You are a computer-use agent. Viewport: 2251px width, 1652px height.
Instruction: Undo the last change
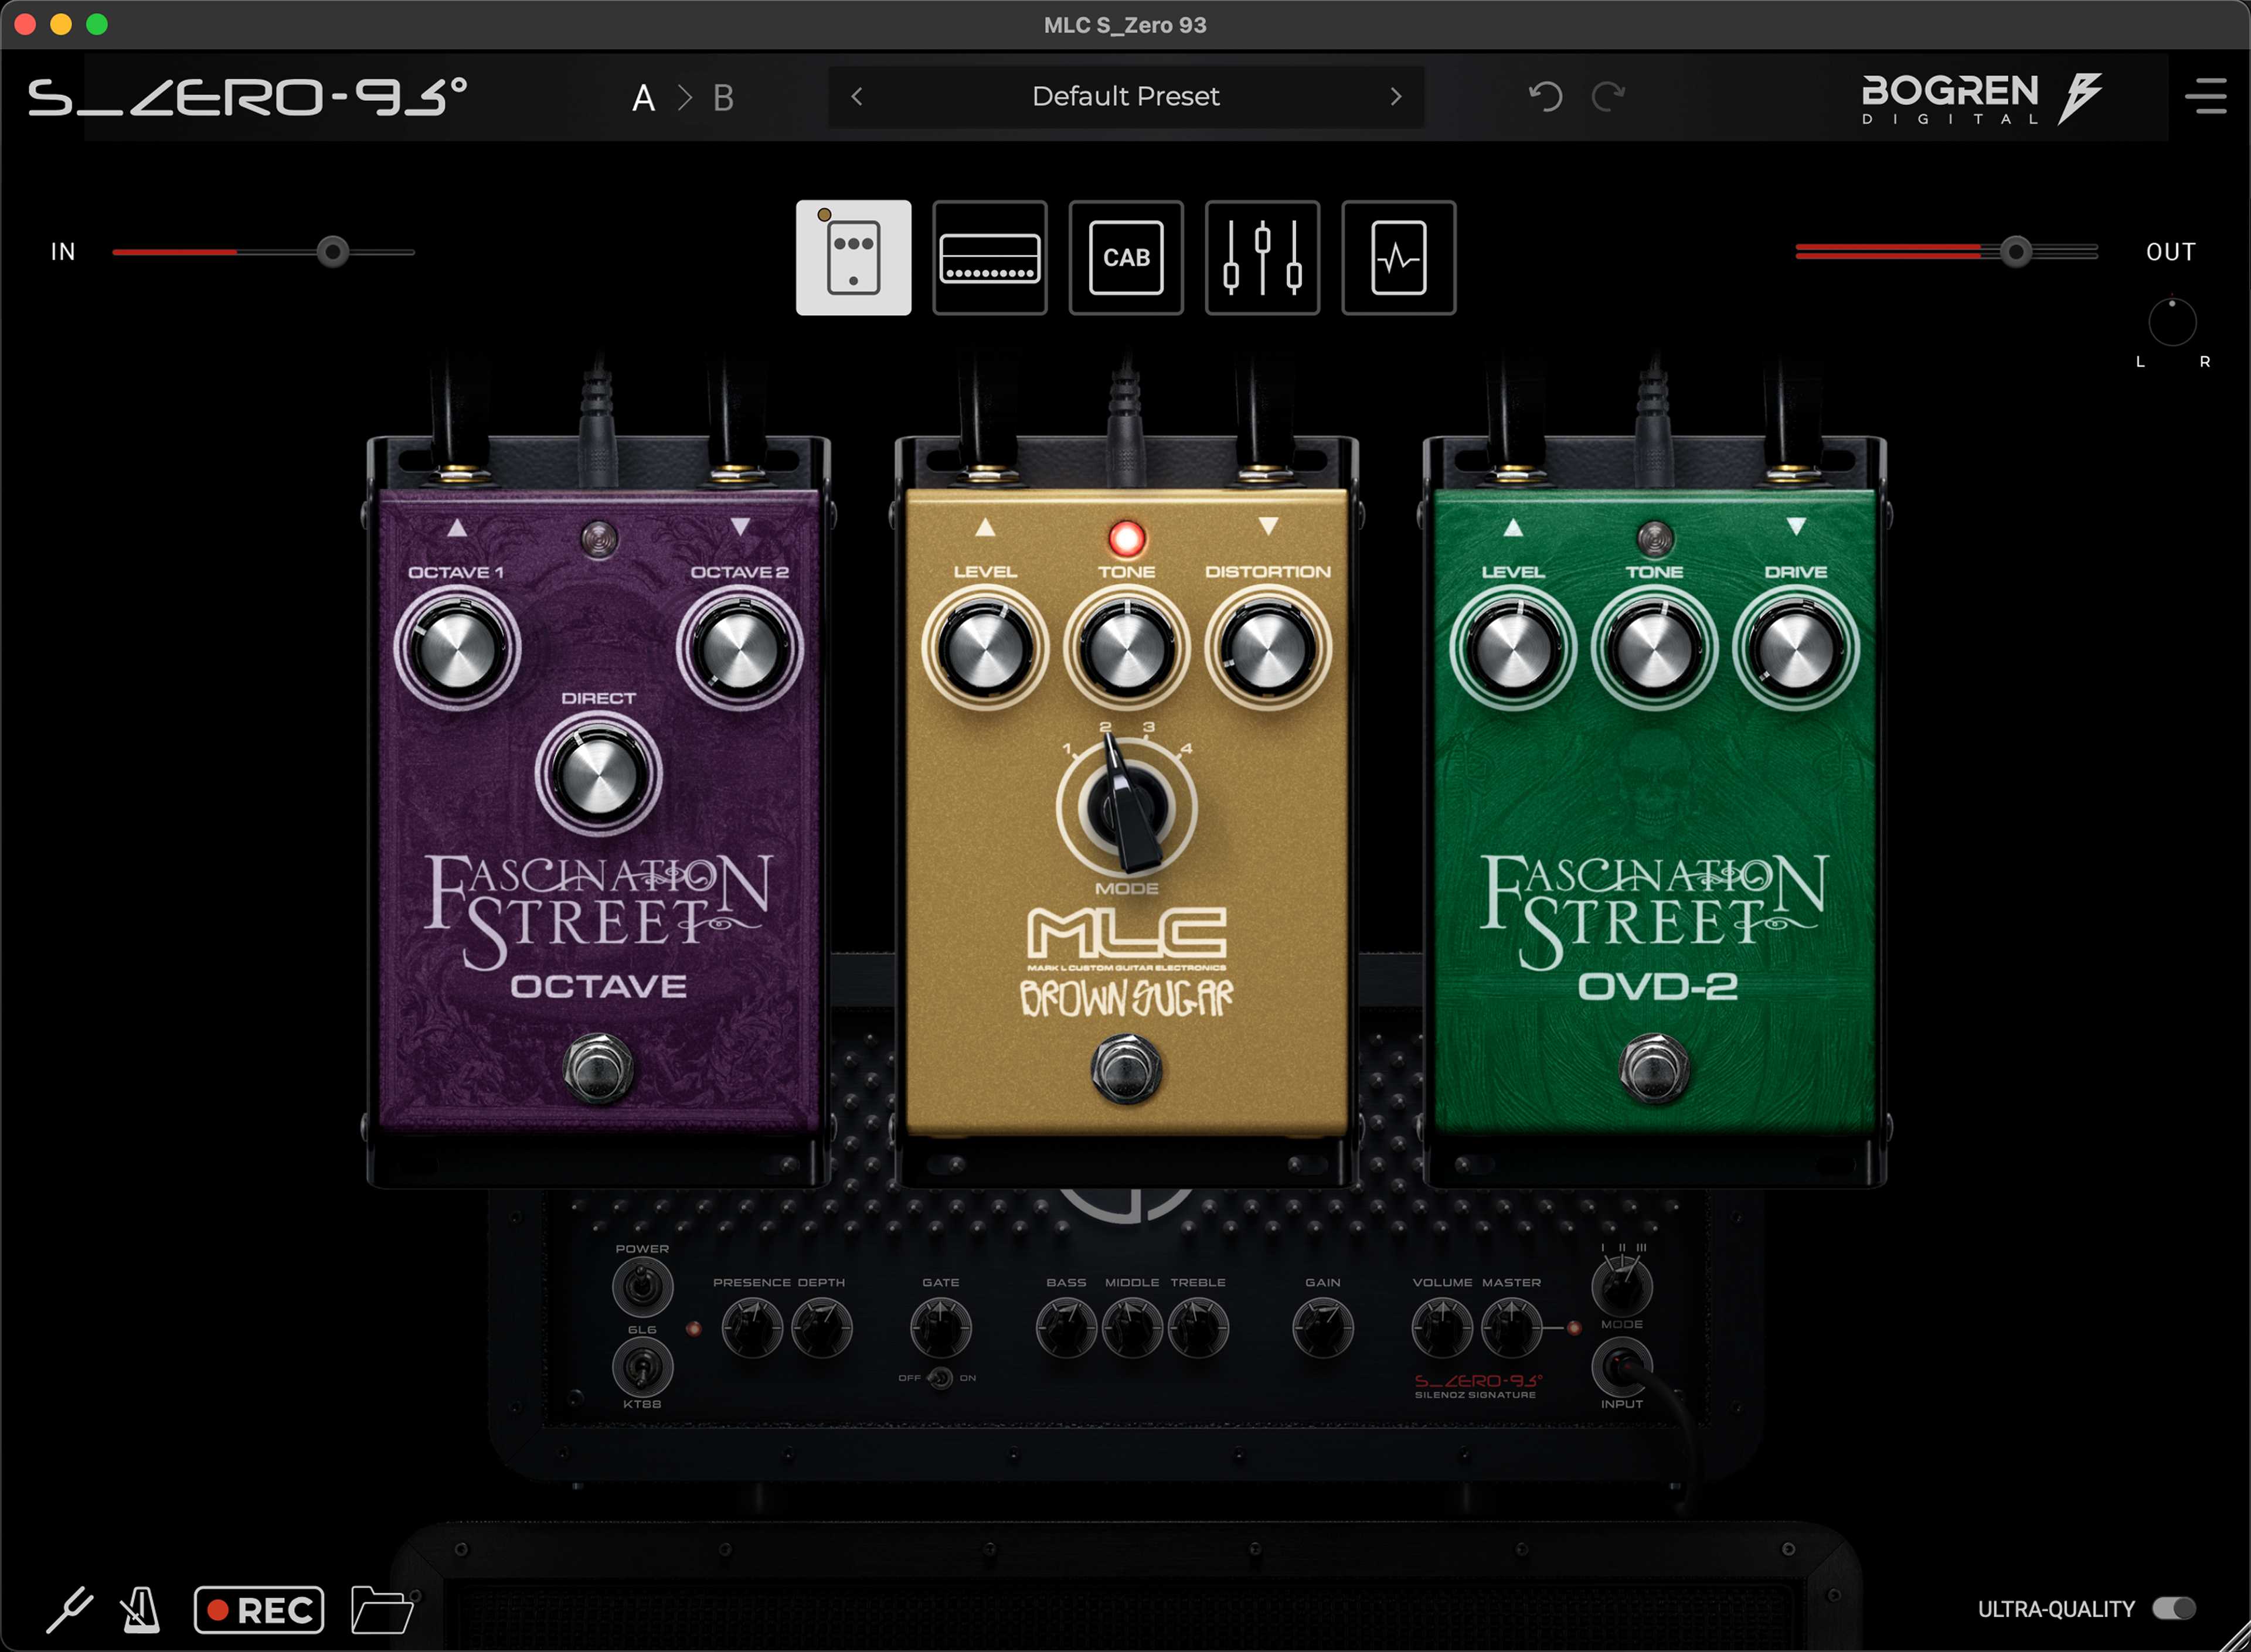point(1547,96)
